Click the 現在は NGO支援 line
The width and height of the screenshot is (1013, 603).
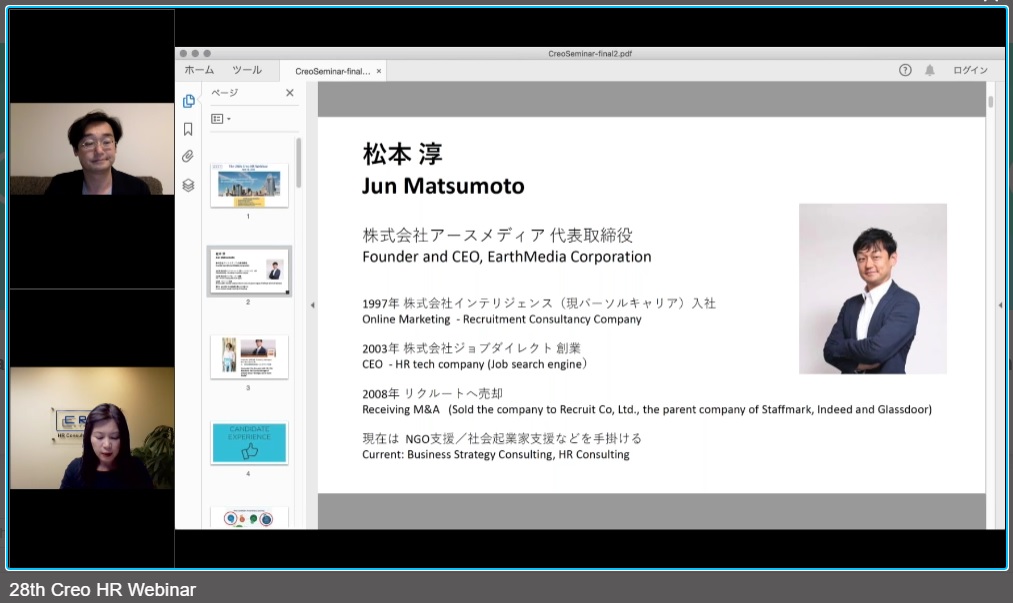coord(502,439)
